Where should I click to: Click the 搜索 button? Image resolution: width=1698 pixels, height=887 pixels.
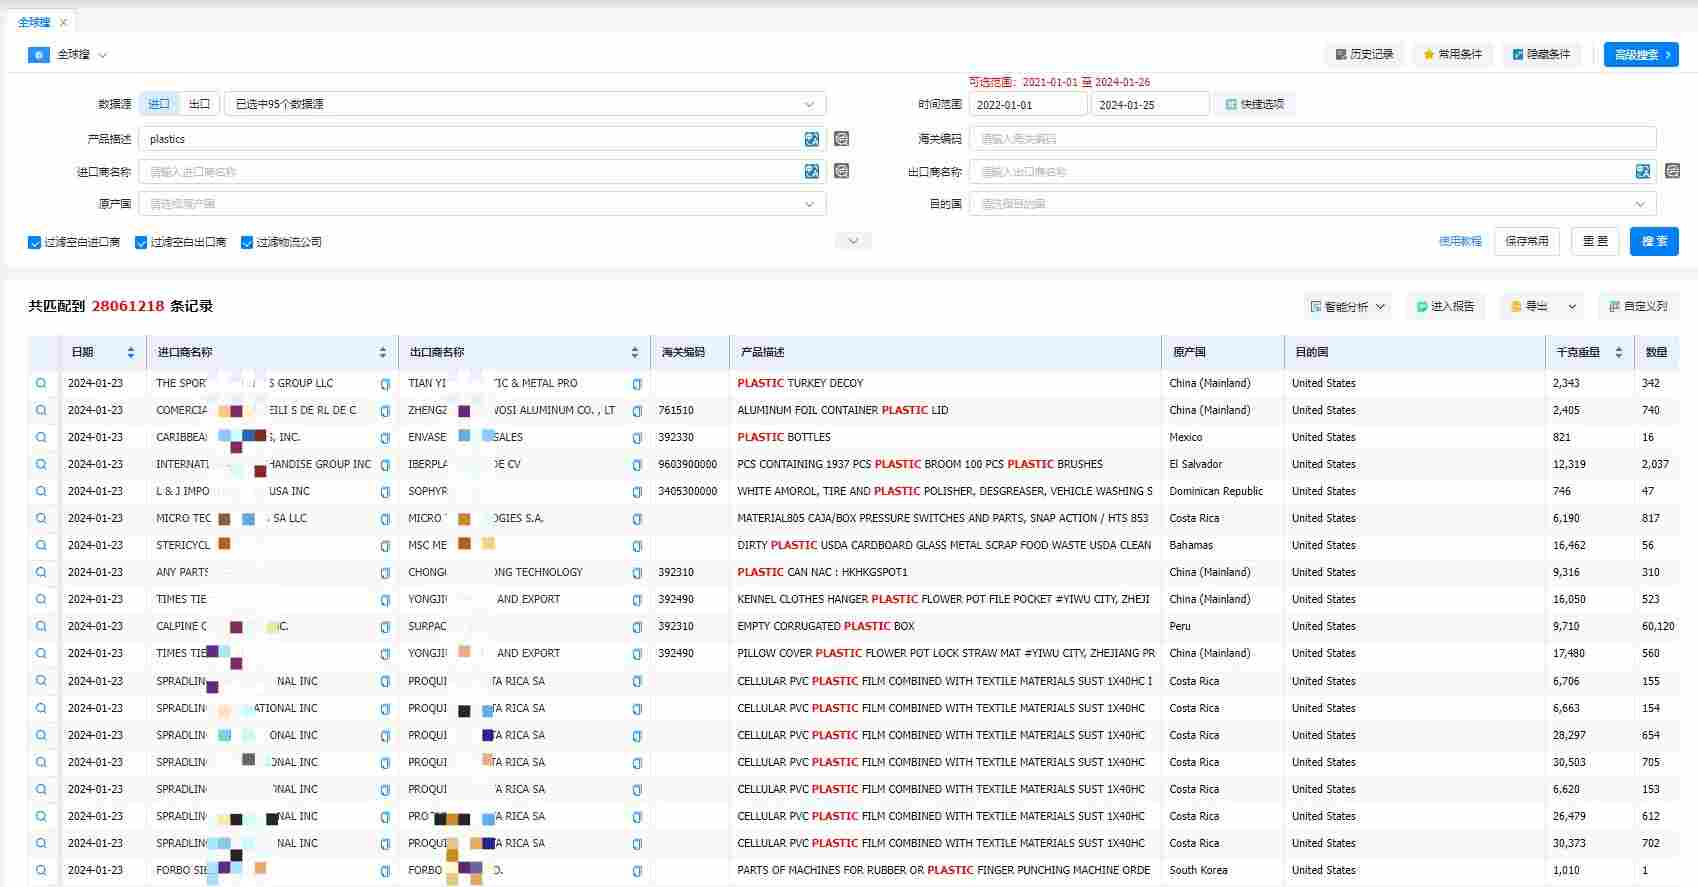click(1654, 241)
